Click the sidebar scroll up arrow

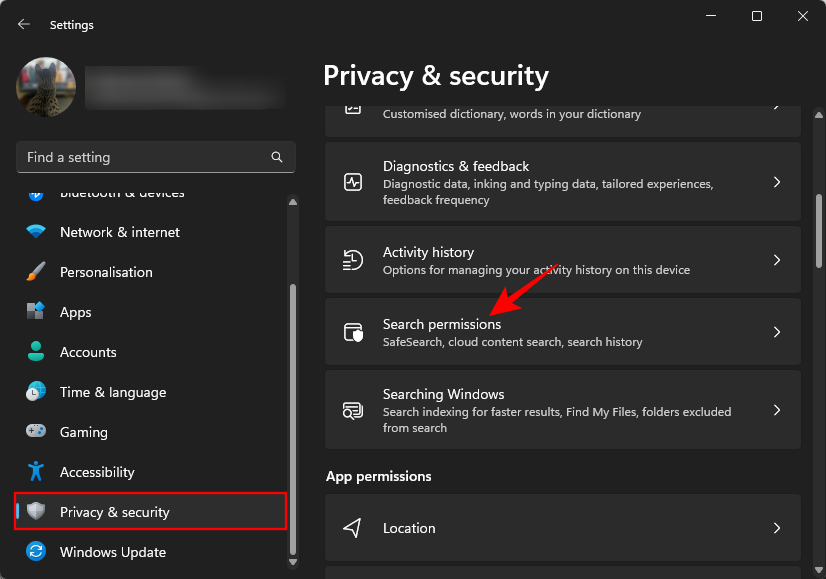293,202
